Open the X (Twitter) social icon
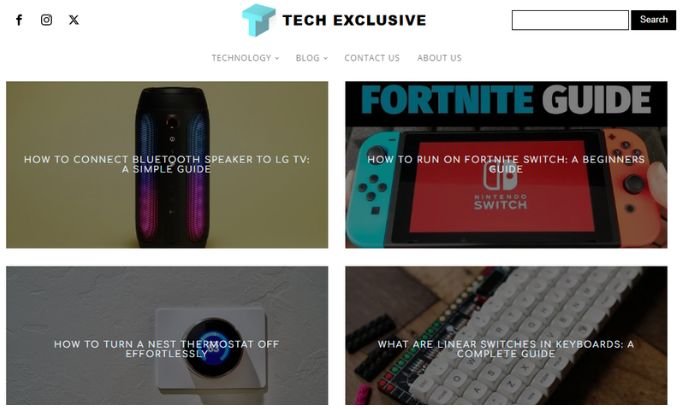This screenshot has width=680, height=409. tap(74, 20)
